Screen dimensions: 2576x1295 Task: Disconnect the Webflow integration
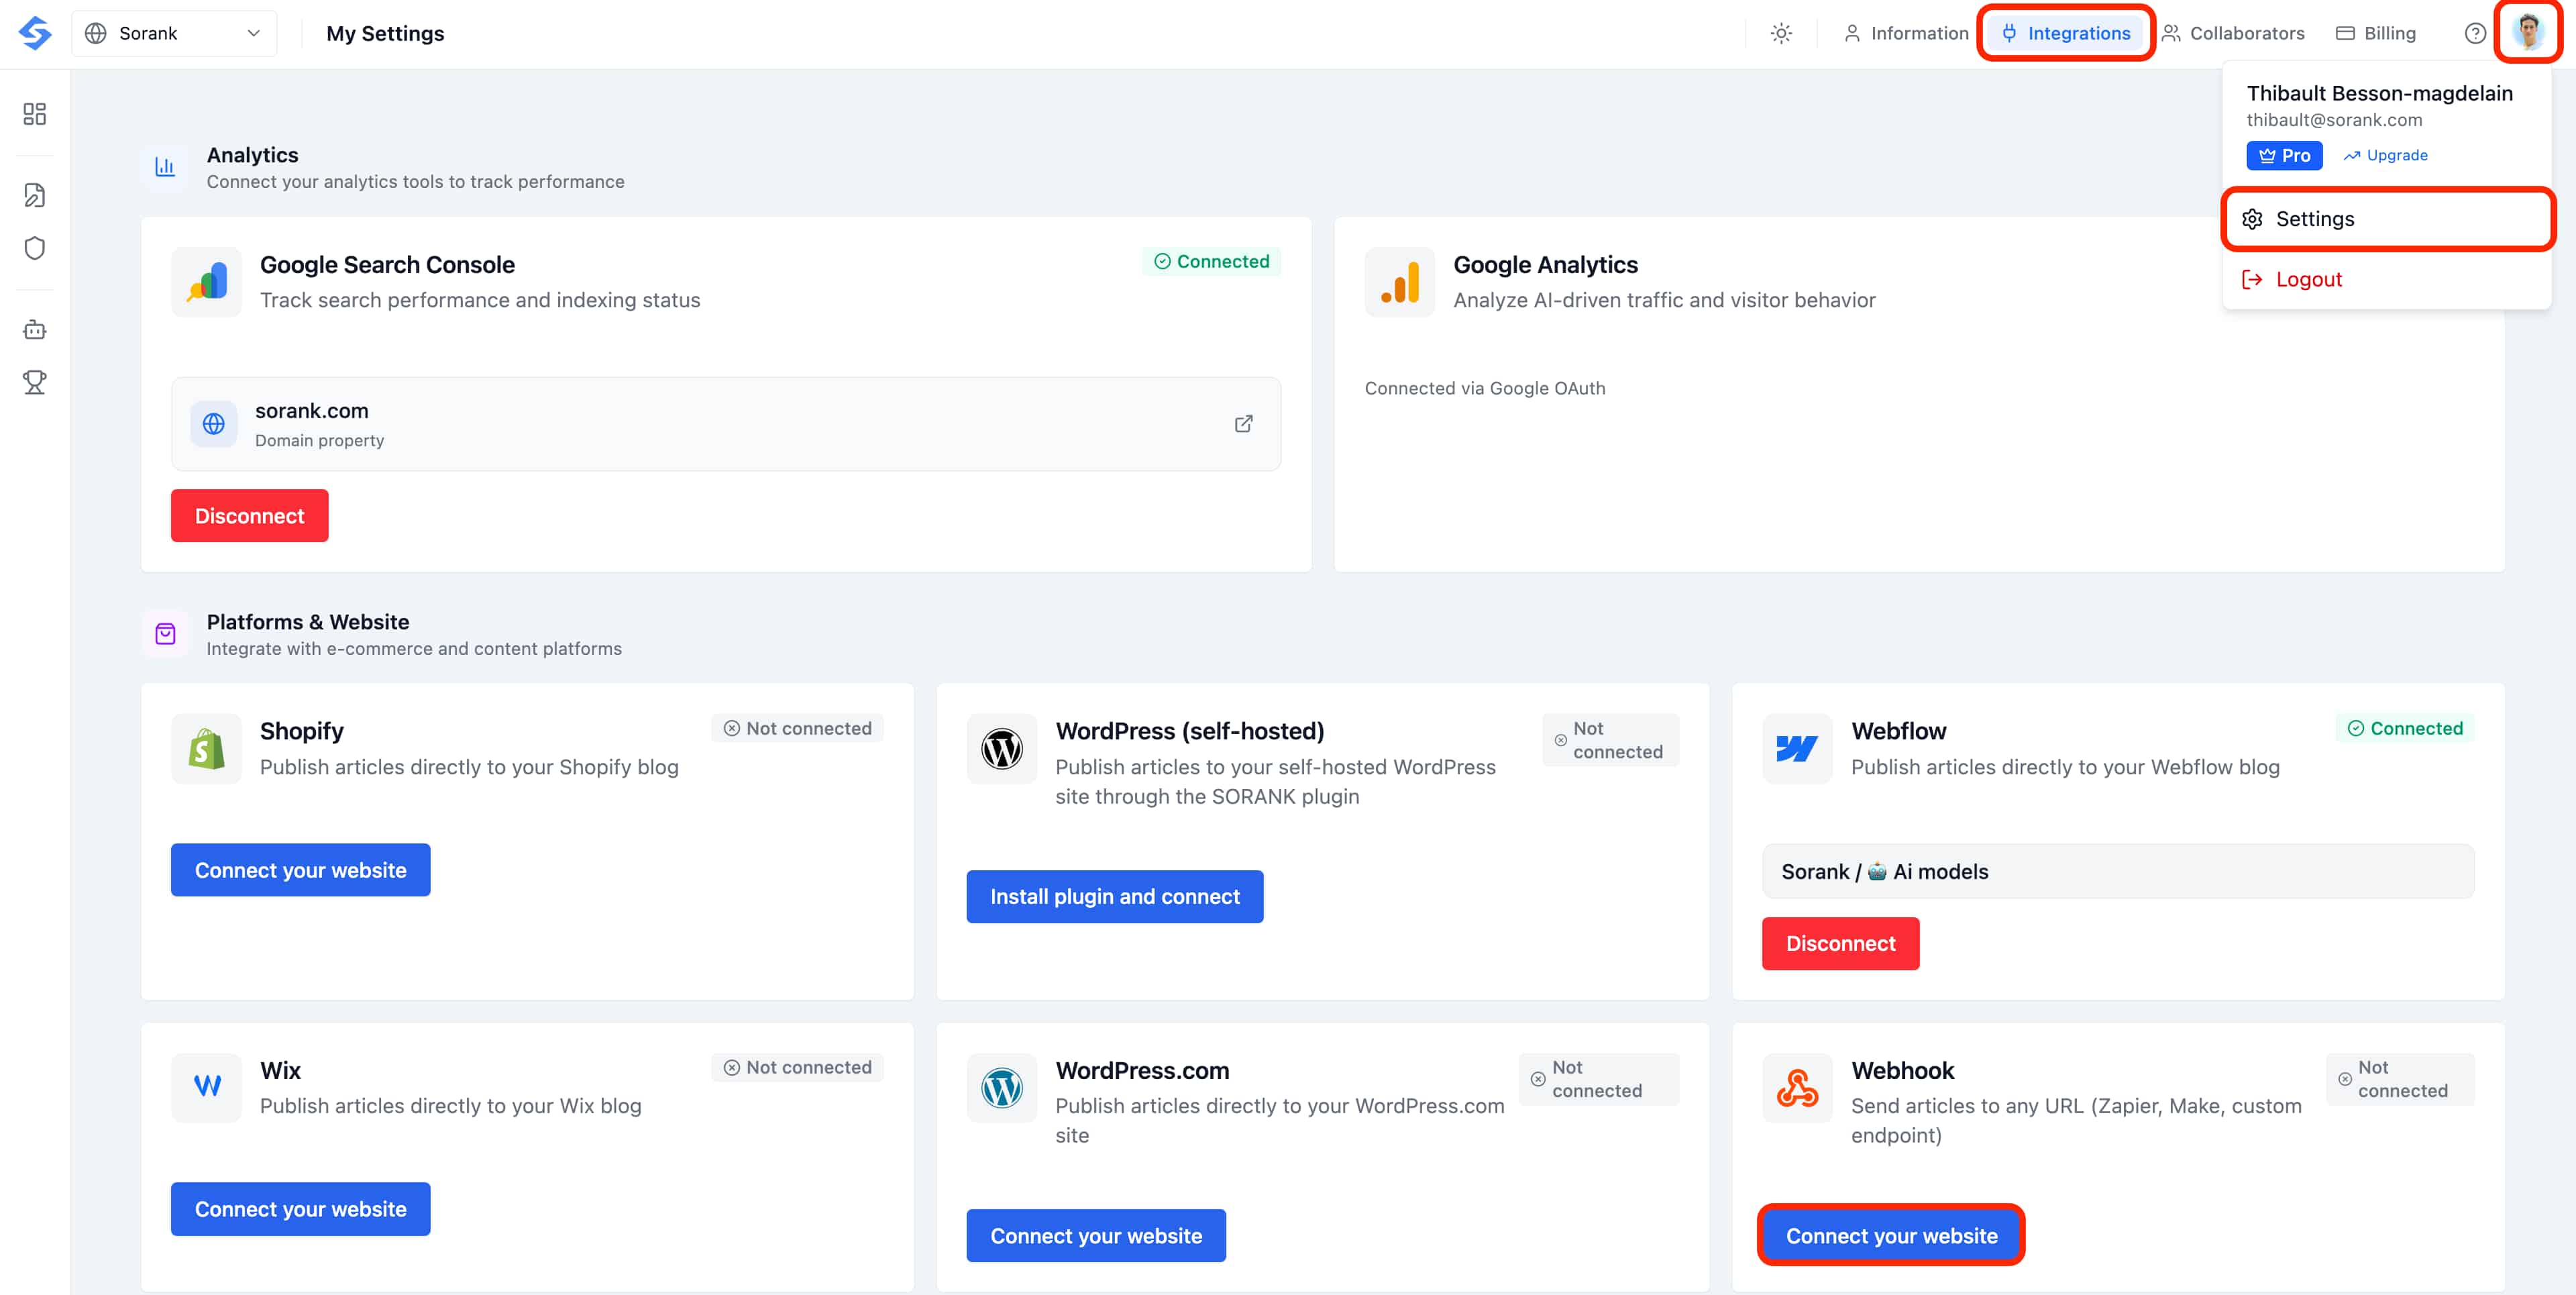[x=1841, y=944]
